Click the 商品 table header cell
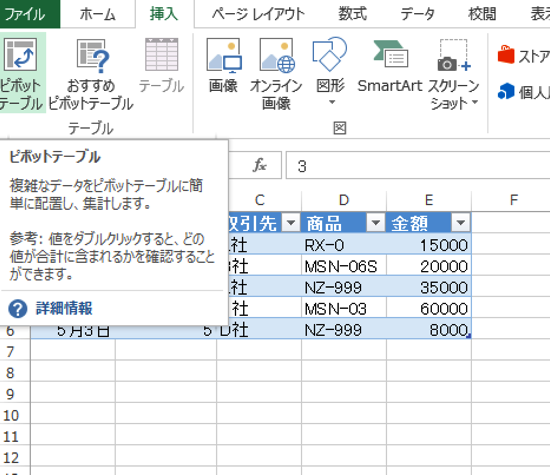The height and width of the screenshot is (475, 550). point(344,222)
